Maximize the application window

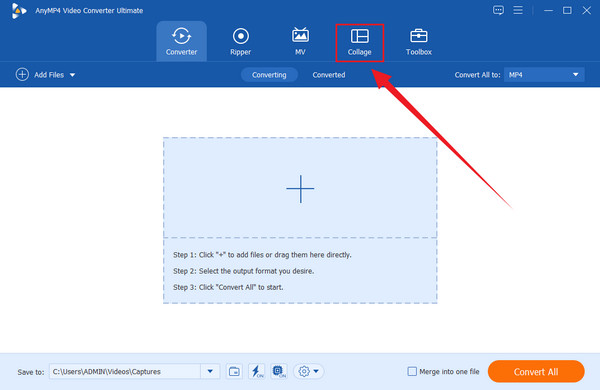(x=567, y=10)
